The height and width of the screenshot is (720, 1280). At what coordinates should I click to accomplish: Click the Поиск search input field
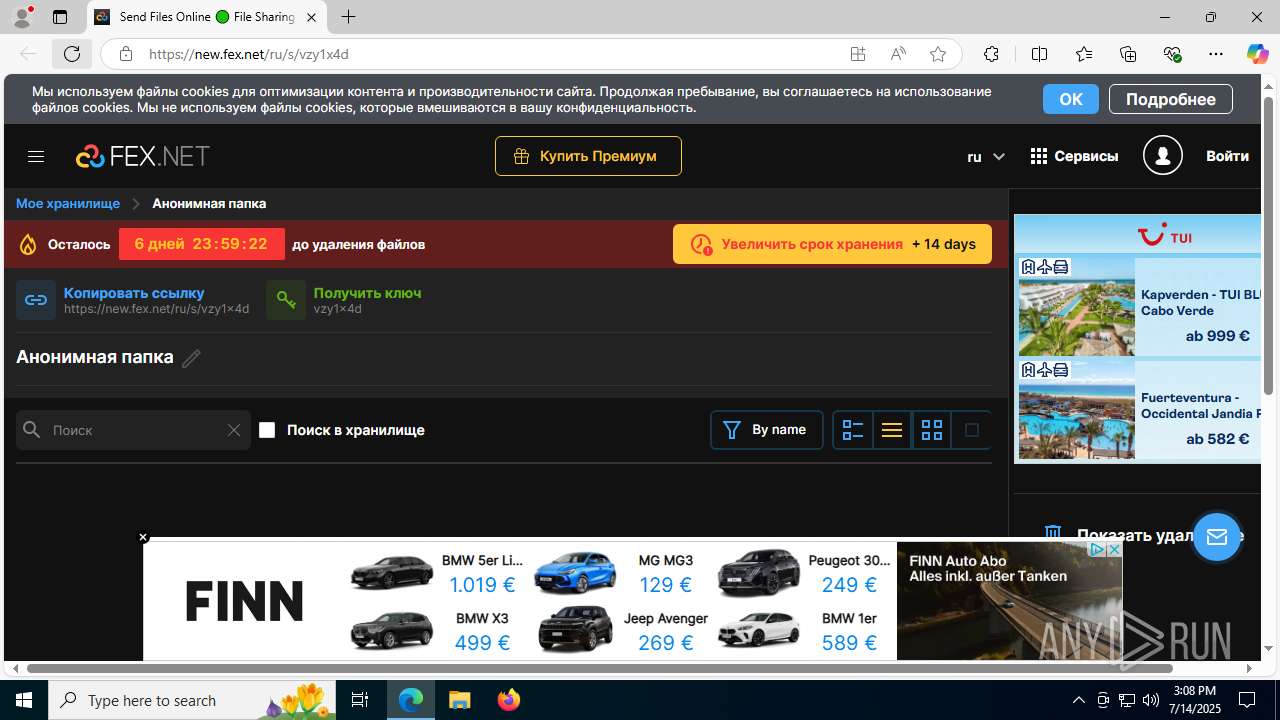click(133, 430)
